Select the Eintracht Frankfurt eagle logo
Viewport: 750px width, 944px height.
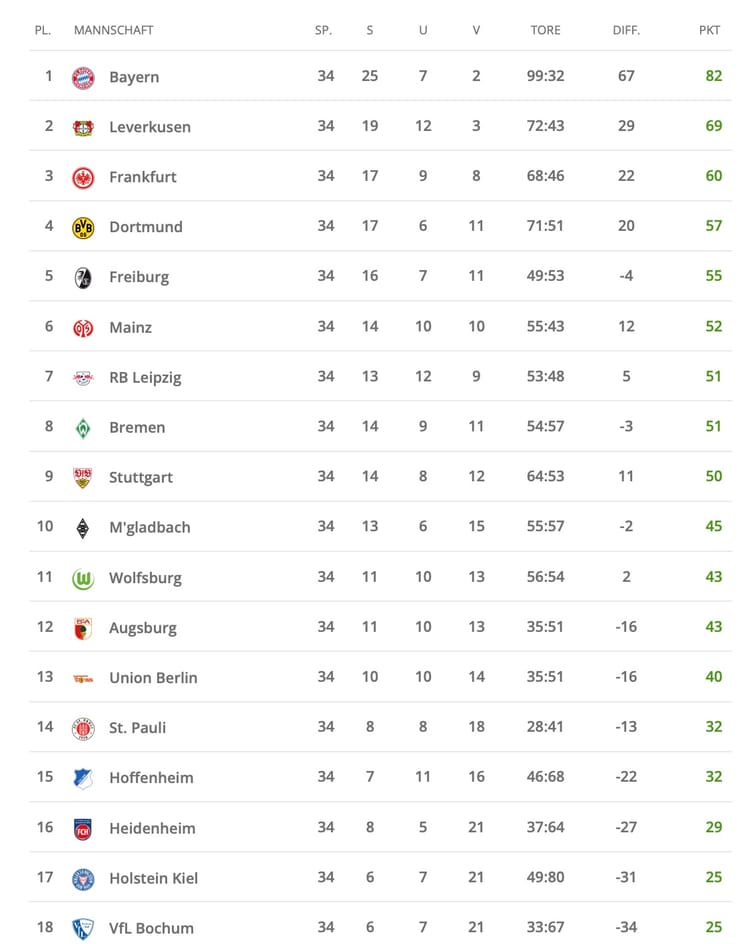click(x=83, y=178)
